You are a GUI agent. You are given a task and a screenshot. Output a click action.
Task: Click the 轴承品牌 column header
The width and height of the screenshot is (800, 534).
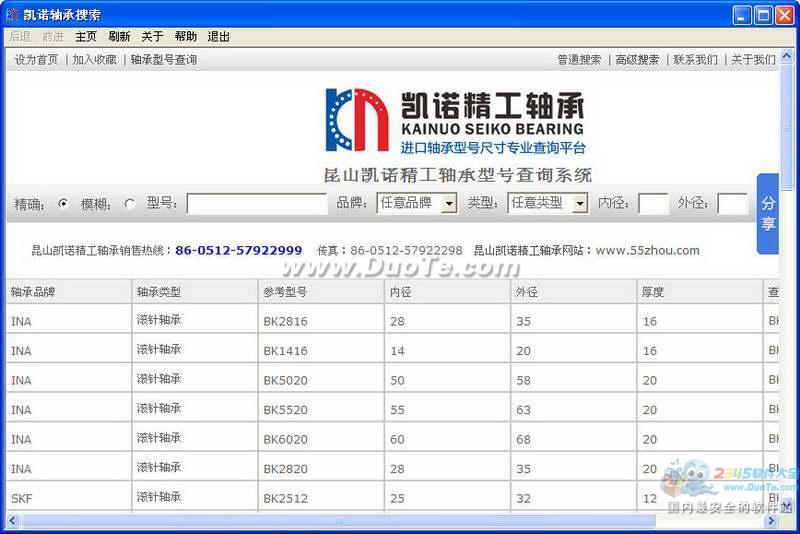(x=69, y=292)
